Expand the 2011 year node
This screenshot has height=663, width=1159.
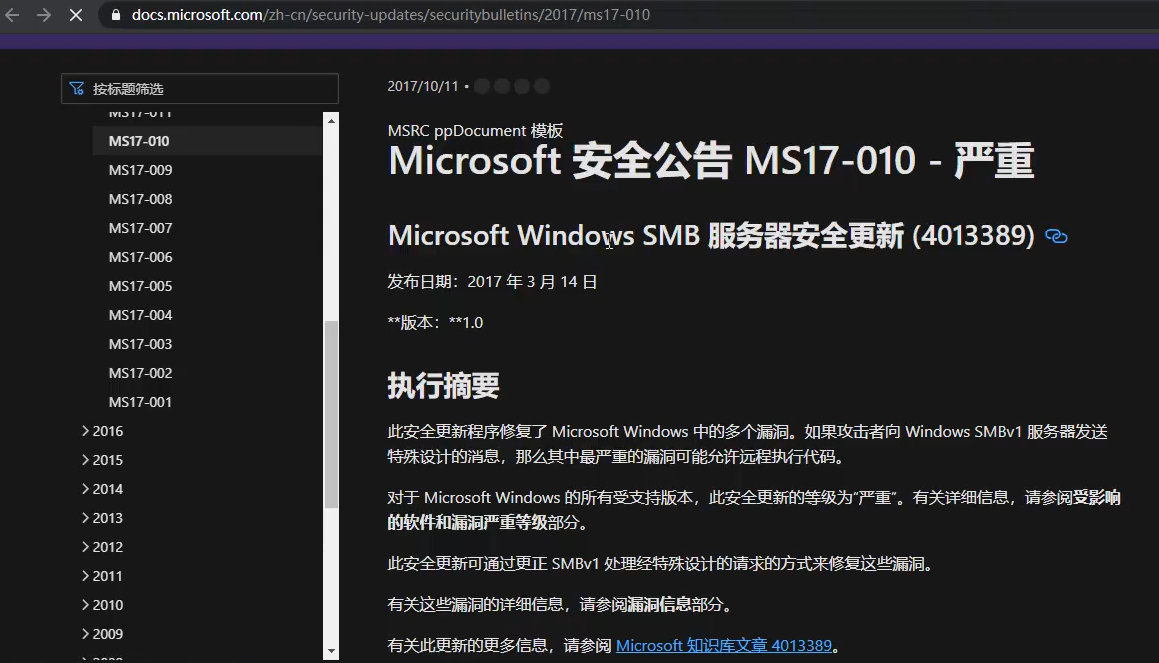click(x=102, y=576)
